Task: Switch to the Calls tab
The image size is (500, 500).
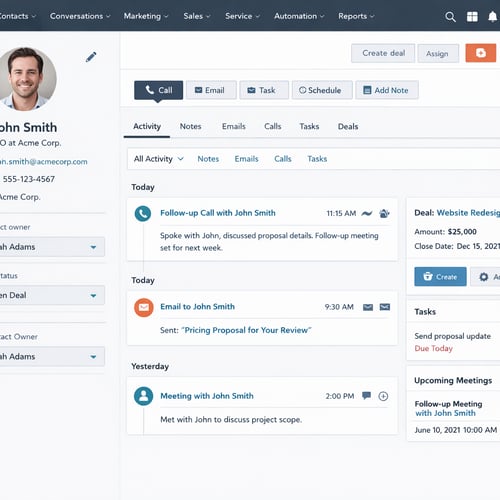Action: click(x=273, y=127)
